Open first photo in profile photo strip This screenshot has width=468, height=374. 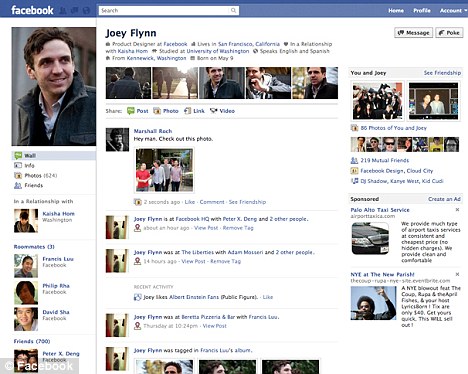[128, 83]
